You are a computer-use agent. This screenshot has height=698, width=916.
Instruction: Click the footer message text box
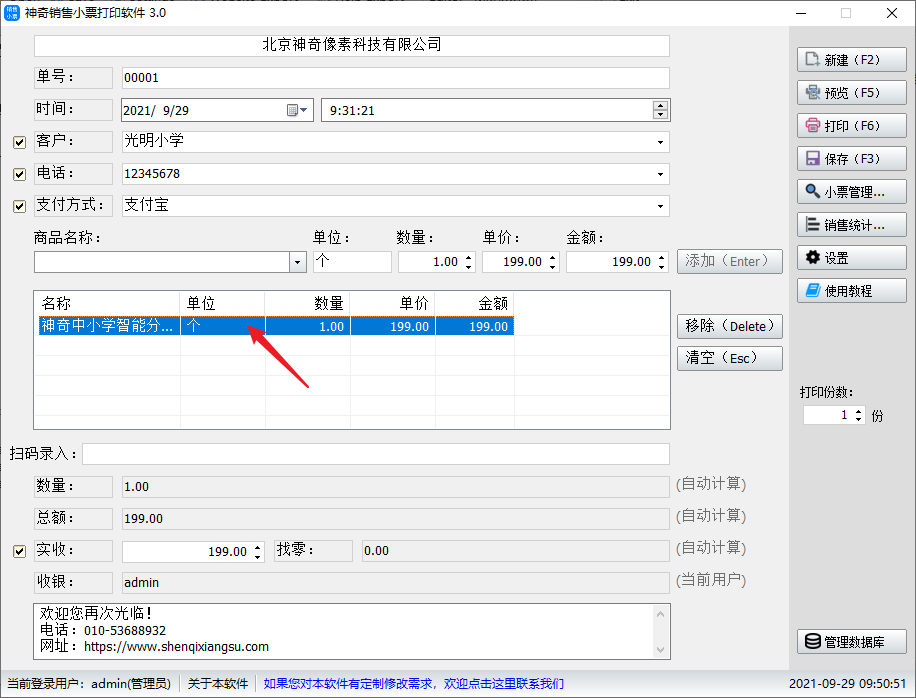coord(352,631)
